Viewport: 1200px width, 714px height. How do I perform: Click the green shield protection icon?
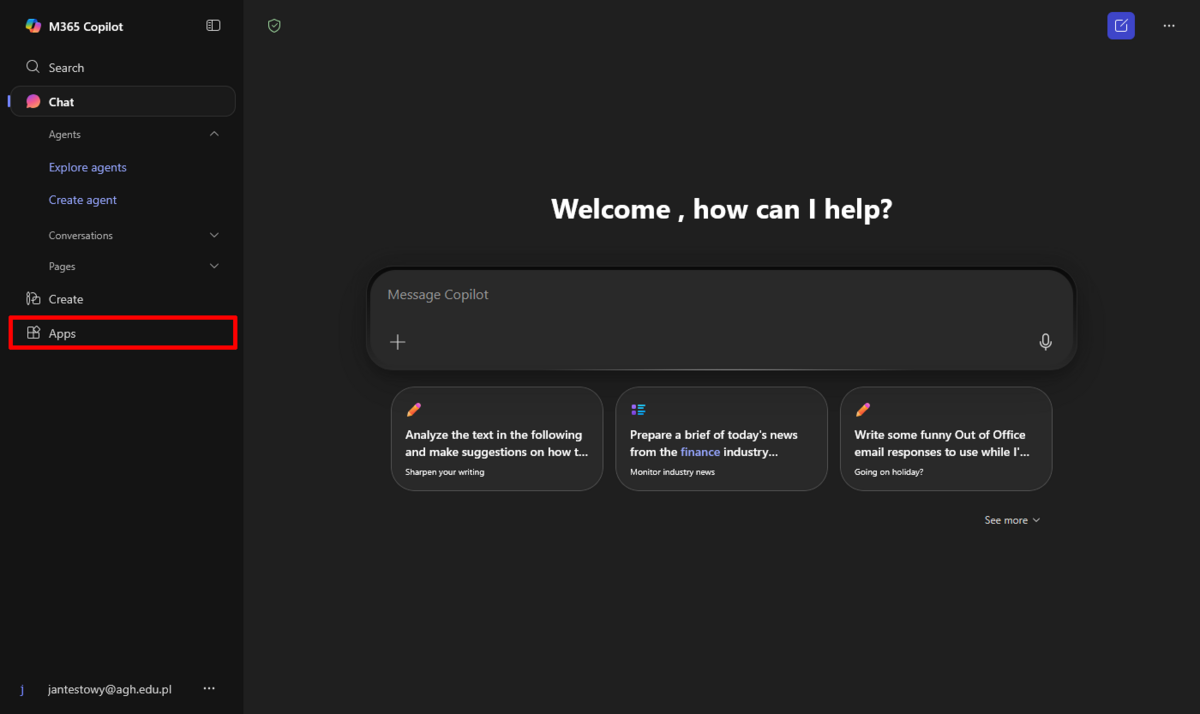pyautogui.click(x=274, y=26)
